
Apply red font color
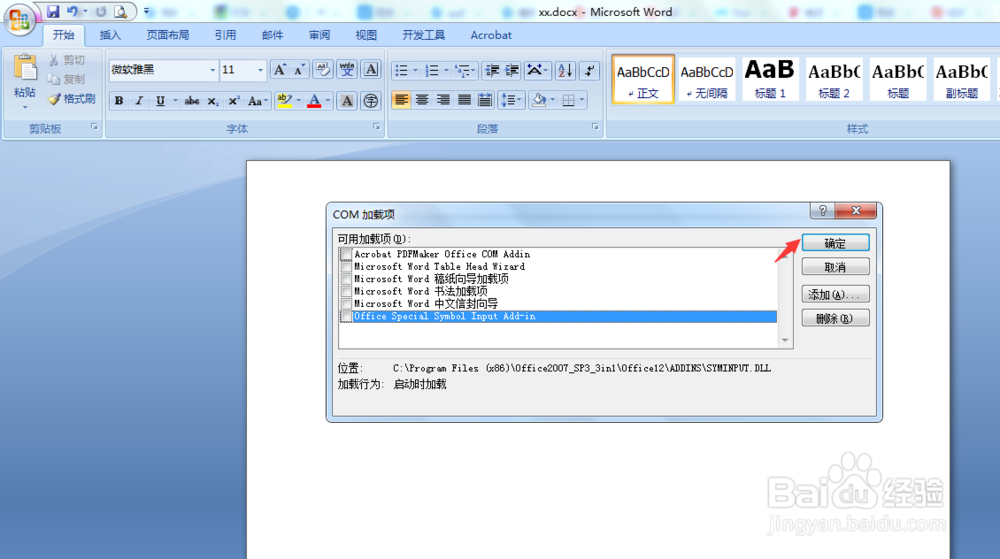314,101
